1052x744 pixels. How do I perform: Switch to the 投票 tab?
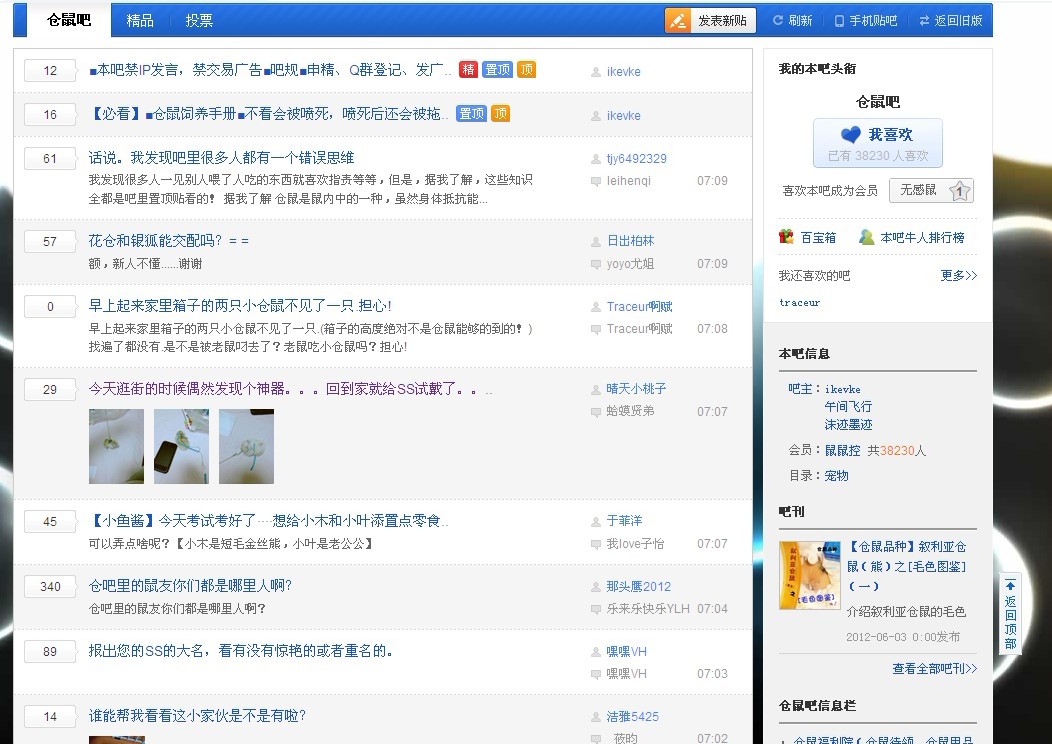point(199,21)
